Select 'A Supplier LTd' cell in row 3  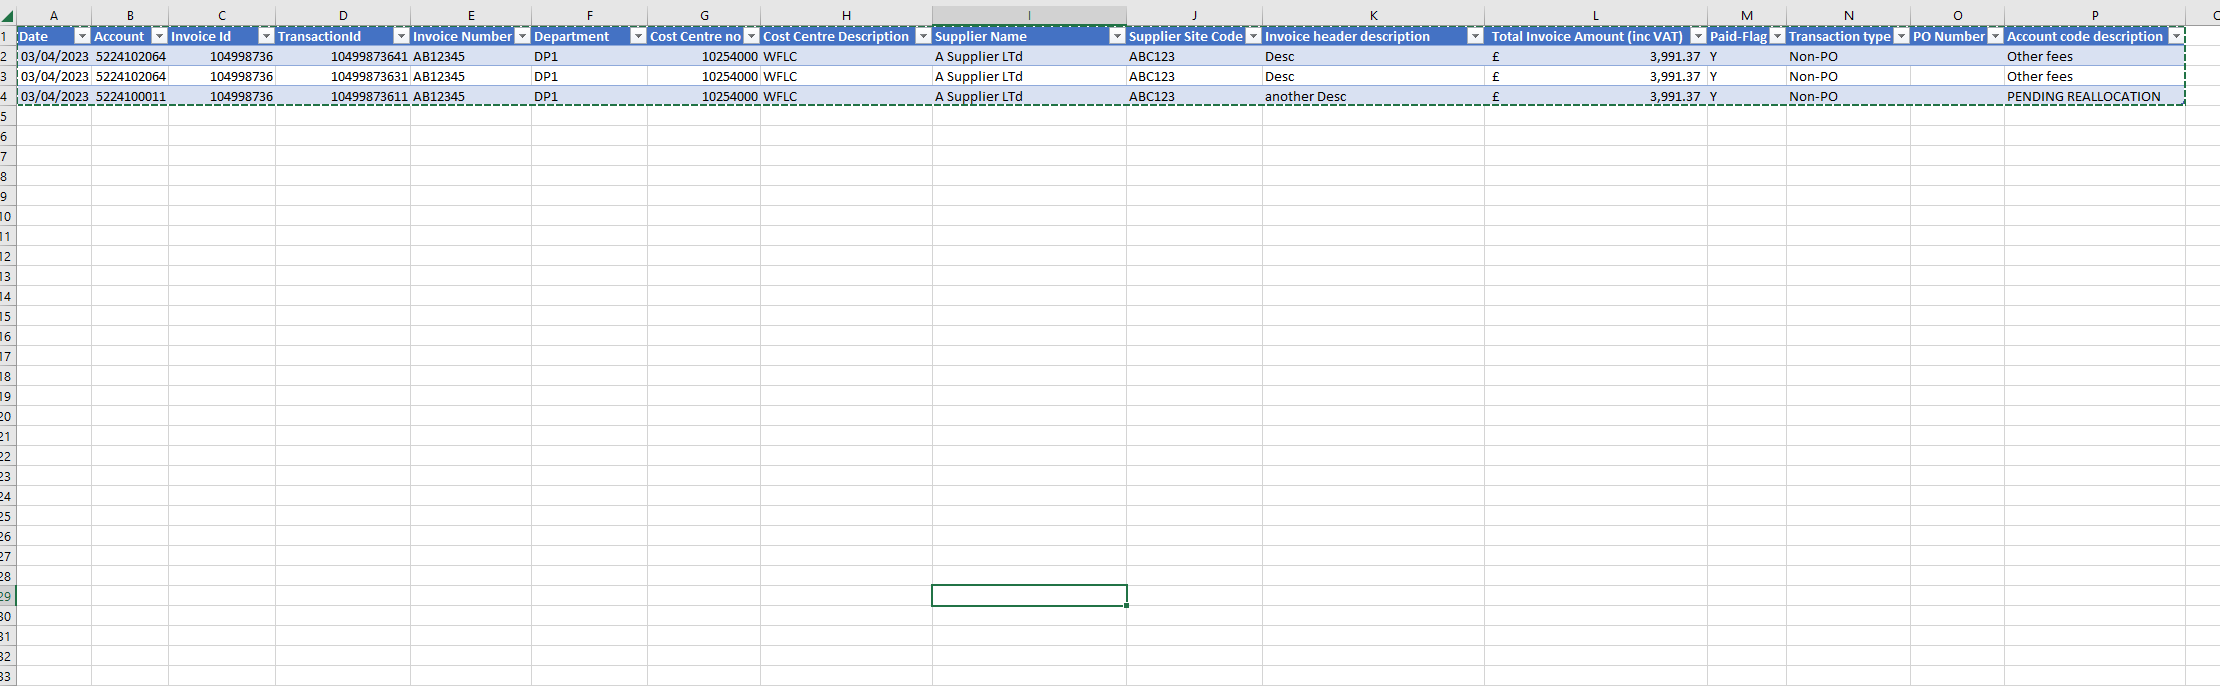pos(1029,76)
